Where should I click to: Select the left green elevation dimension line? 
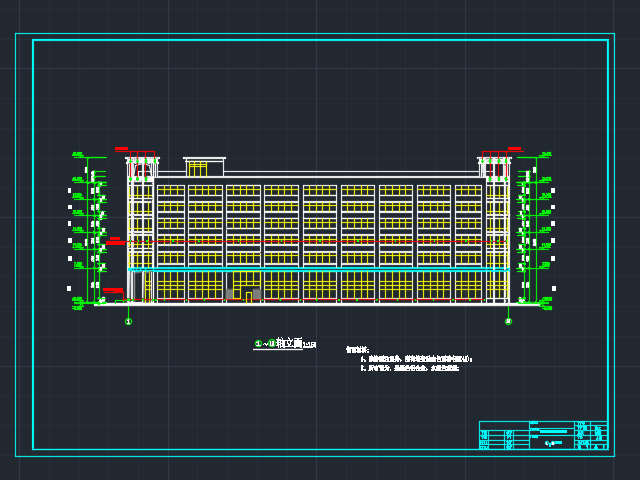point(87,230)
